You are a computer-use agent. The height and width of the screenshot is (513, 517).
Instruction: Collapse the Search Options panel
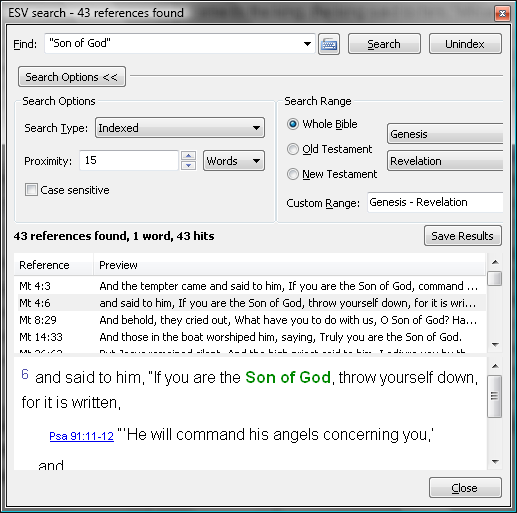pyautogui.click(x=72, y=77)
